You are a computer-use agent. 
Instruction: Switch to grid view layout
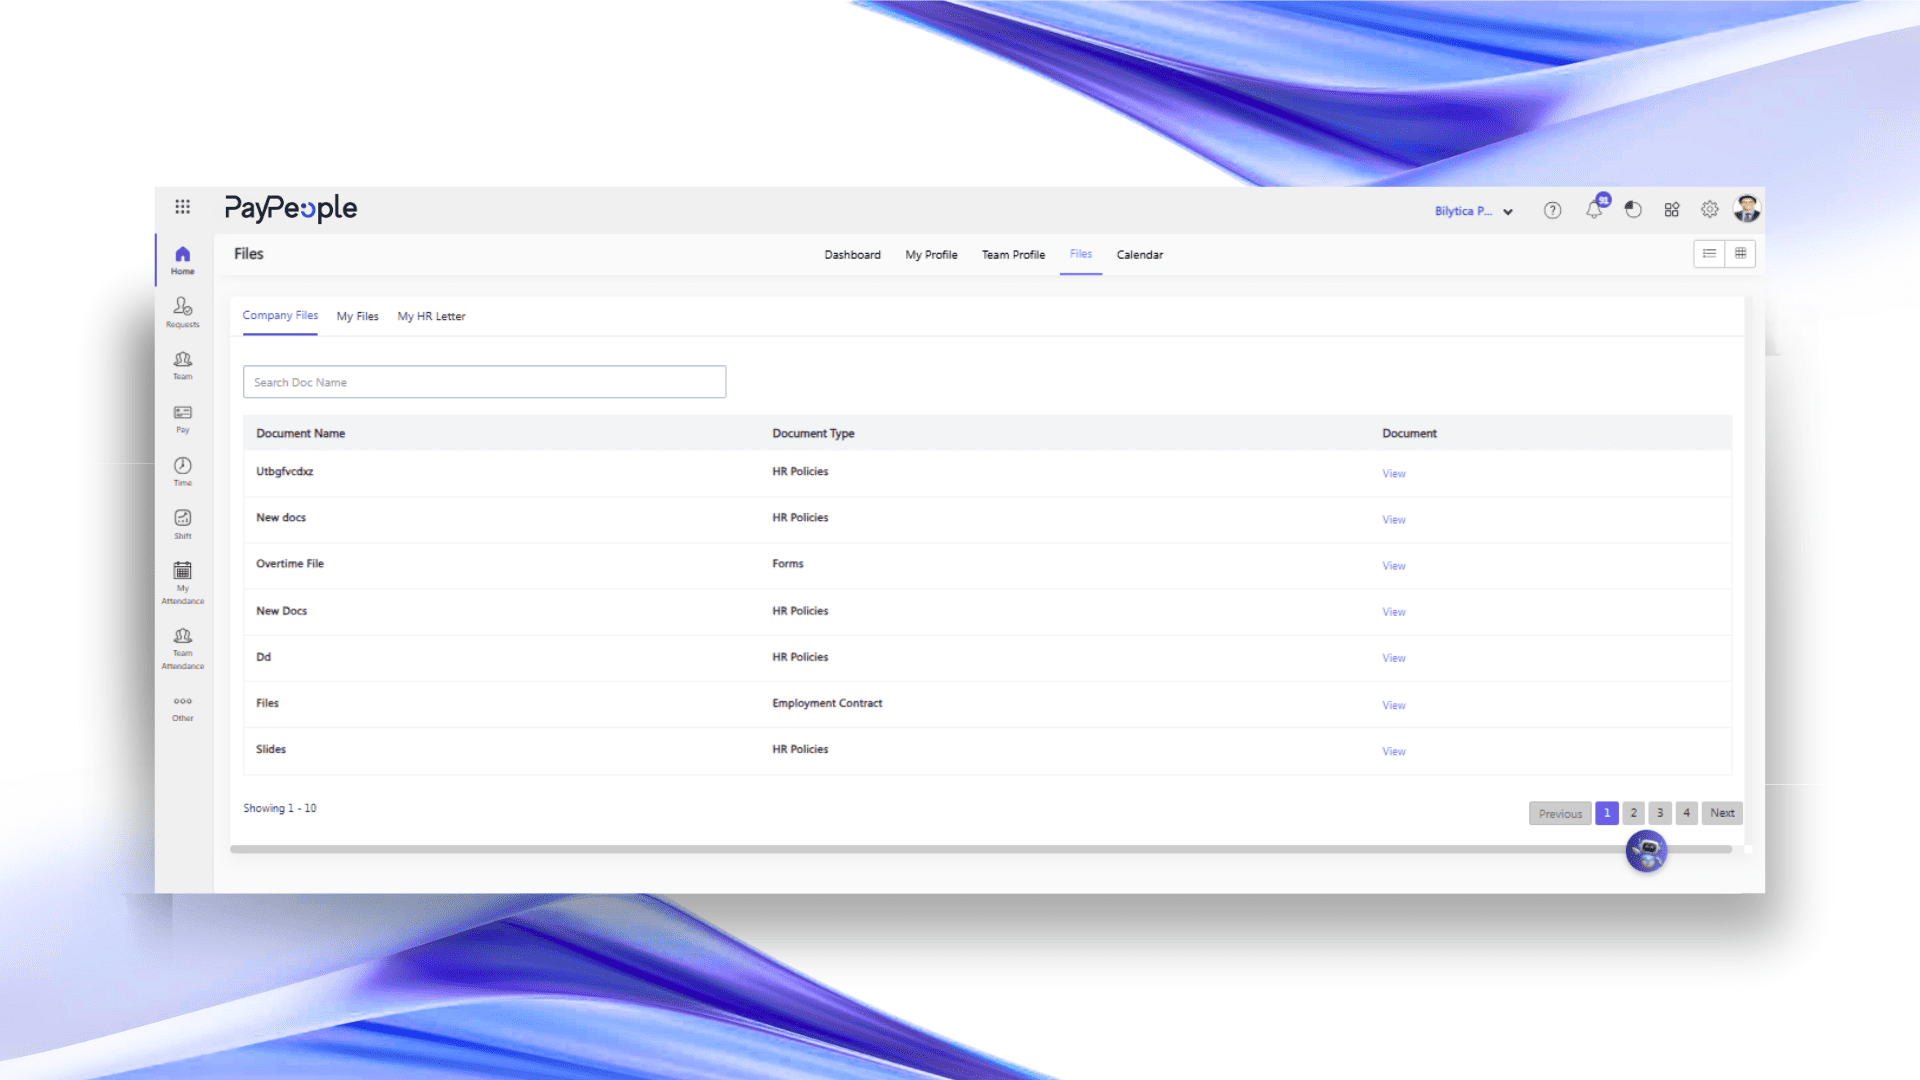tap(1741, 254)
